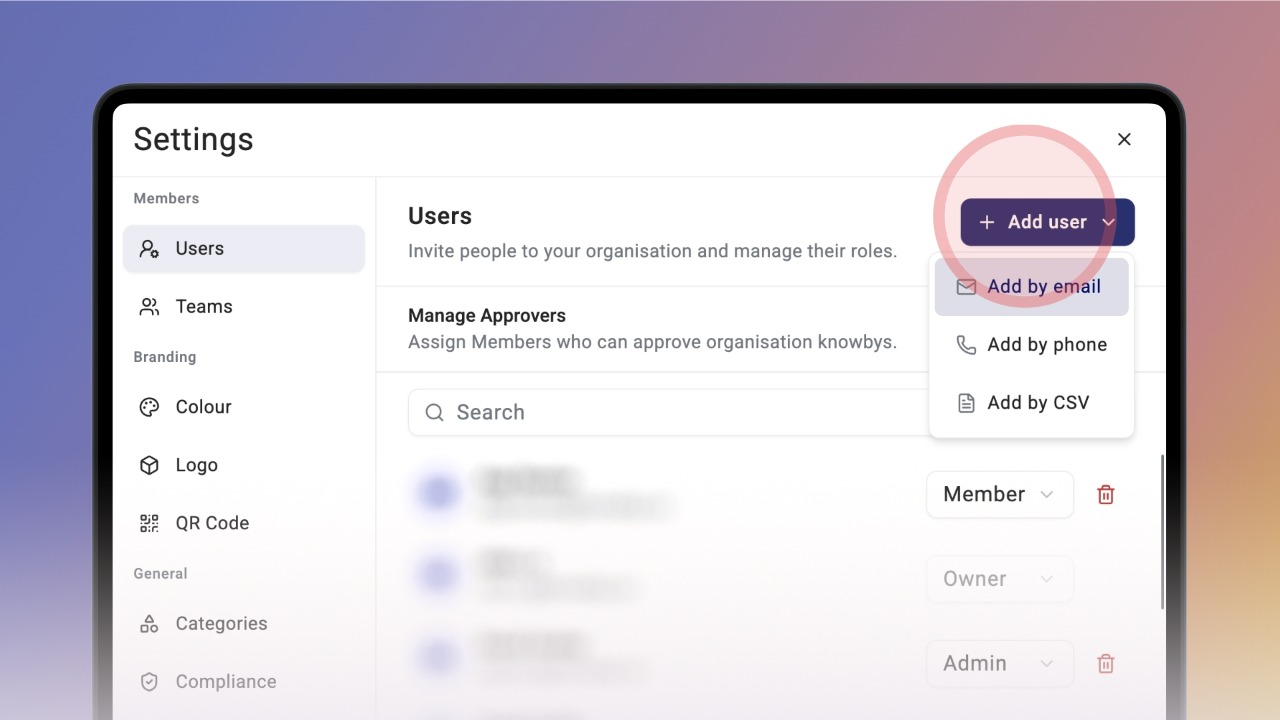Click the Categories shapes icon
Screen dimensions: 1280x720
pos(149,624)
